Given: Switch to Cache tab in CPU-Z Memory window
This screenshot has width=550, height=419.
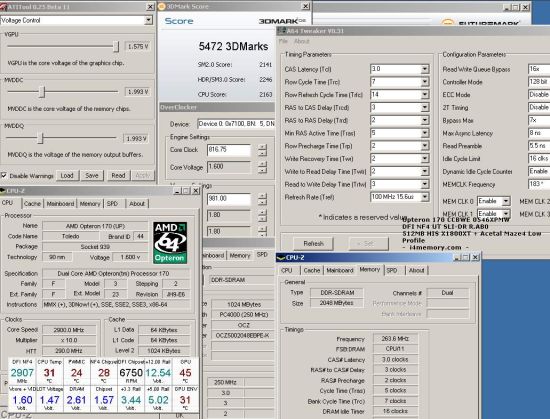Looking at the screenshot, I should [x=312, y=270].
